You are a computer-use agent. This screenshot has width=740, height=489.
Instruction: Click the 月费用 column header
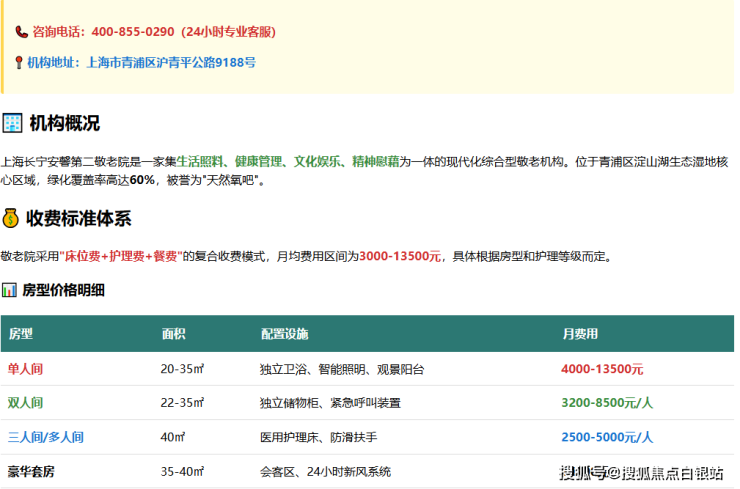[x=579, y=334]
